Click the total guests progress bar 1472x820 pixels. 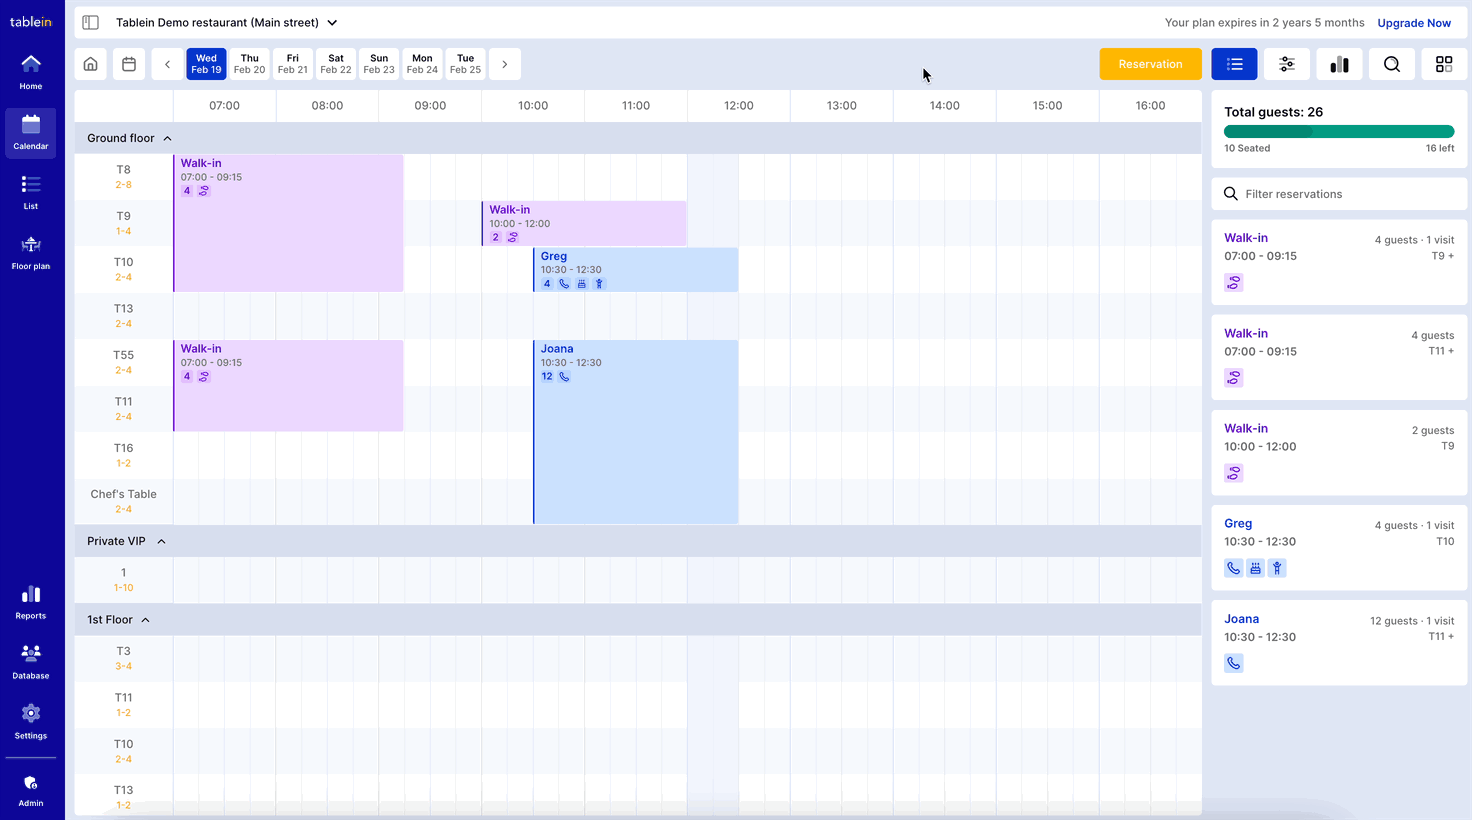click(x=1338, y=132)
